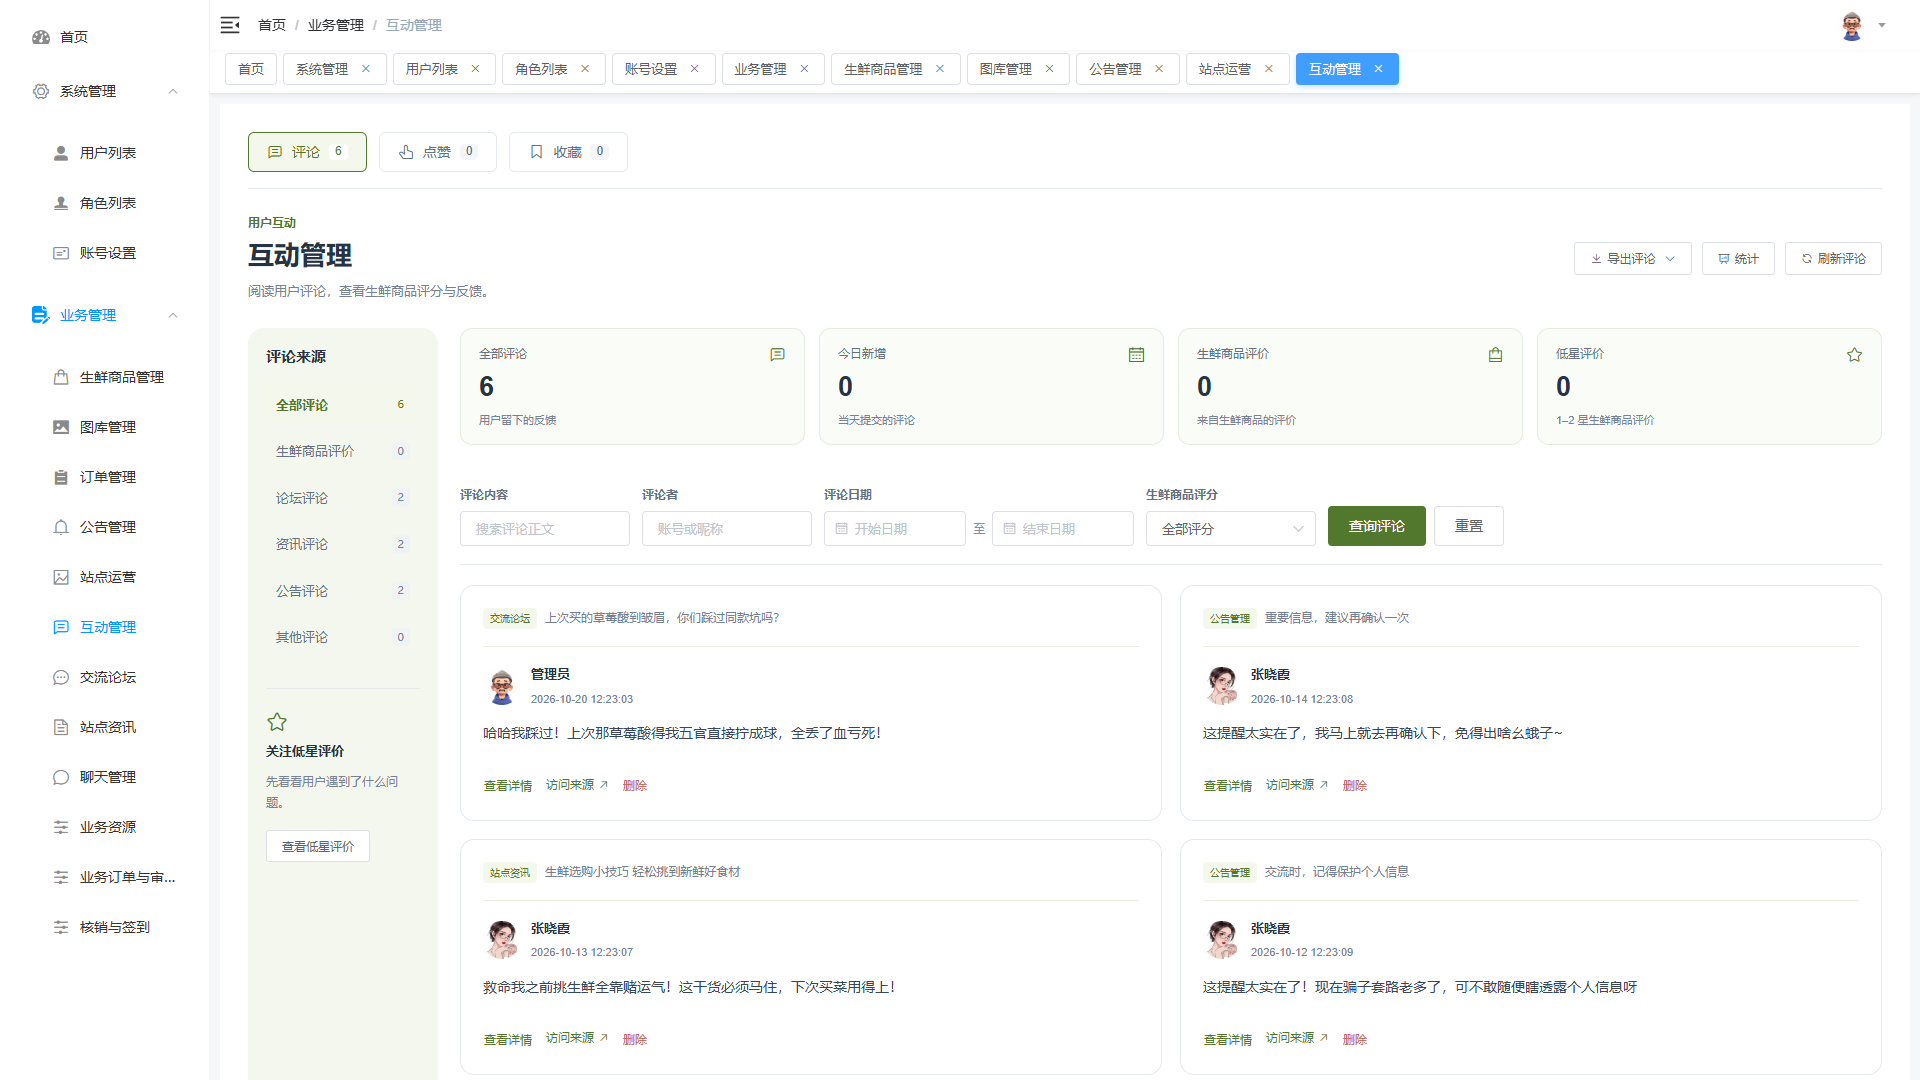
Task: Focus the 账号或昵称 input field
Action: pyautogui.click(x=727, y=529)
